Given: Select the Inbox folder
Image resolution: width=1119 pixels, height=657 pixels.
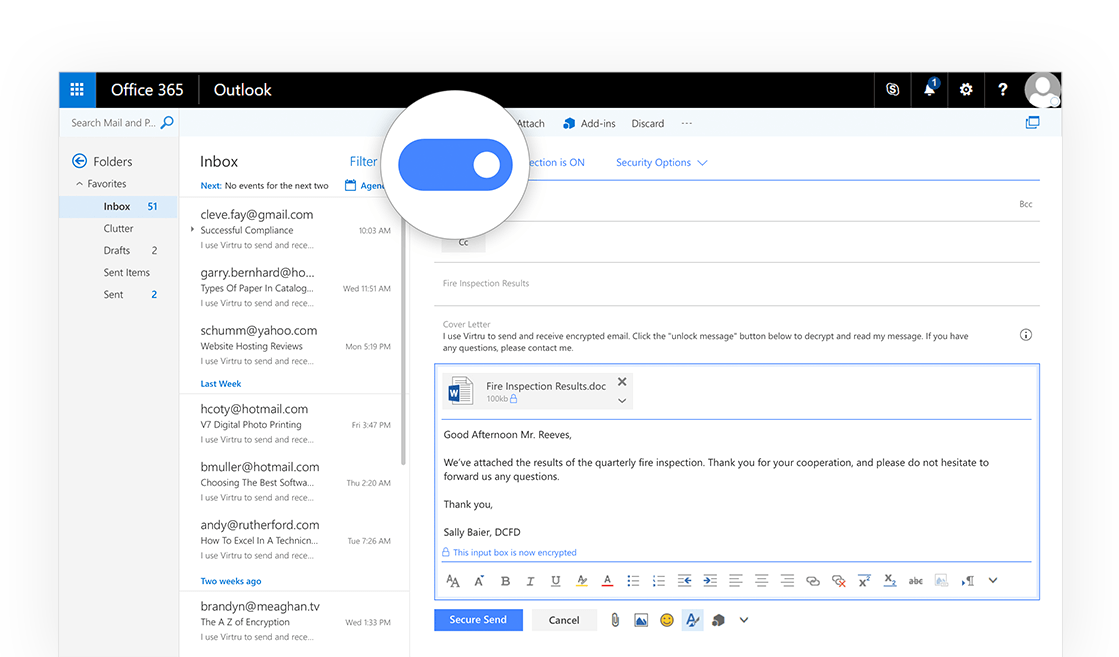Looking at the screenshot, I should 118,206.
